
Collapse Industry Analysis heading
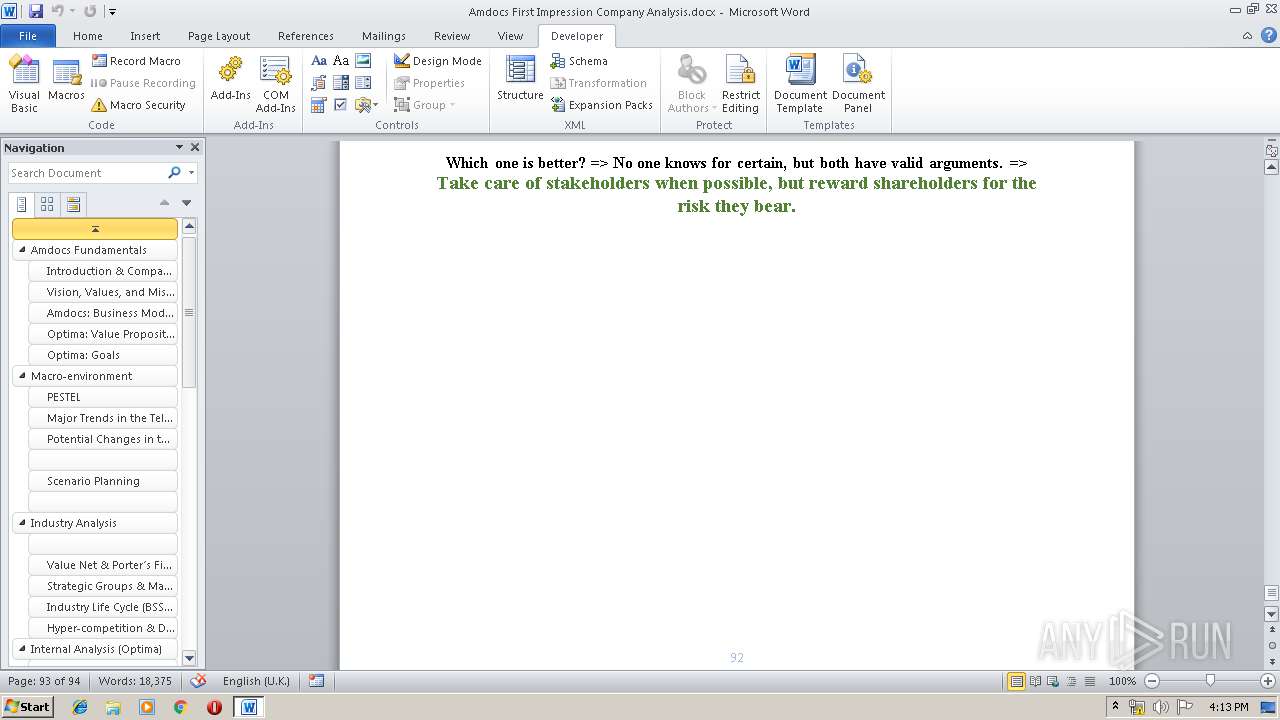click(22, 522)
